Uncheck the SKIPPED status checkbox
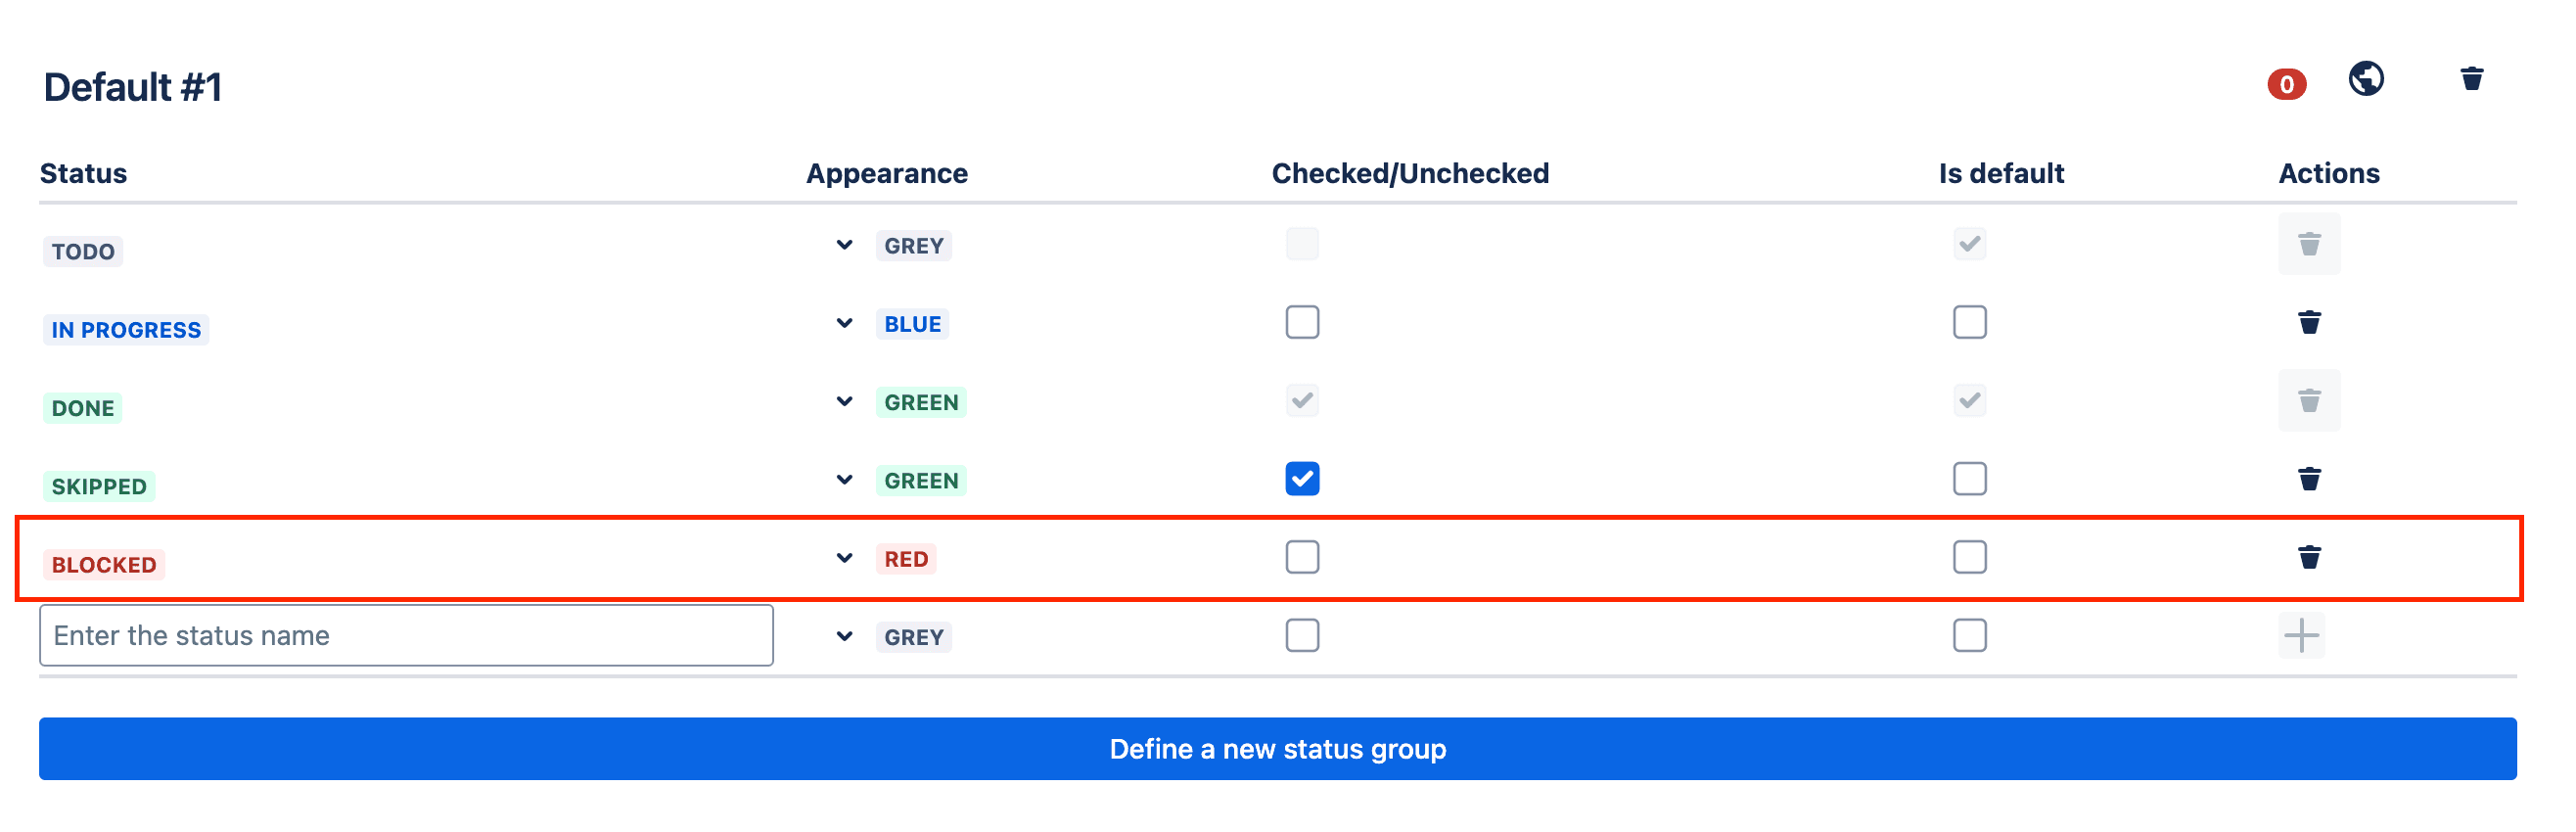This screenshot has width=2576, height=832. (1302, 480)
